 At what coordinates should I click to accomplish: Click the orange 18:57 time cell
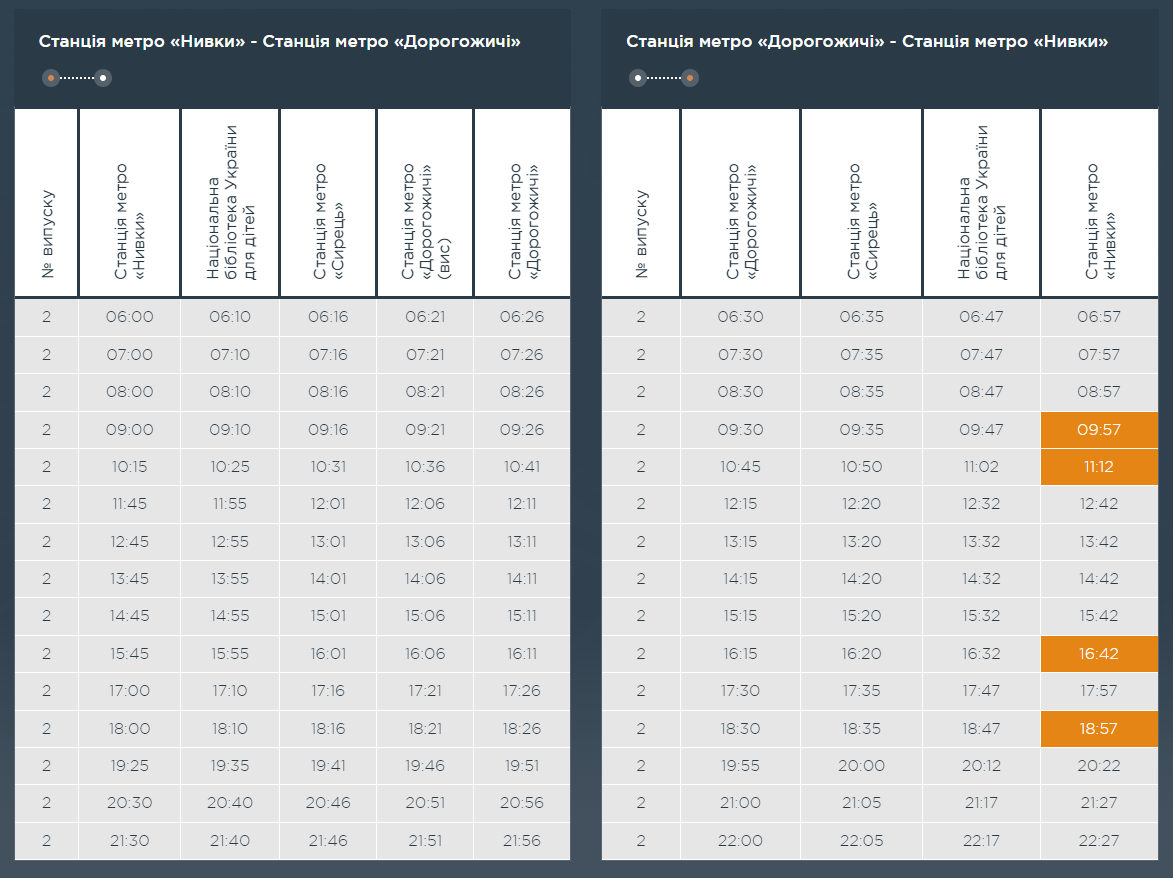(x=1099, y=729)
